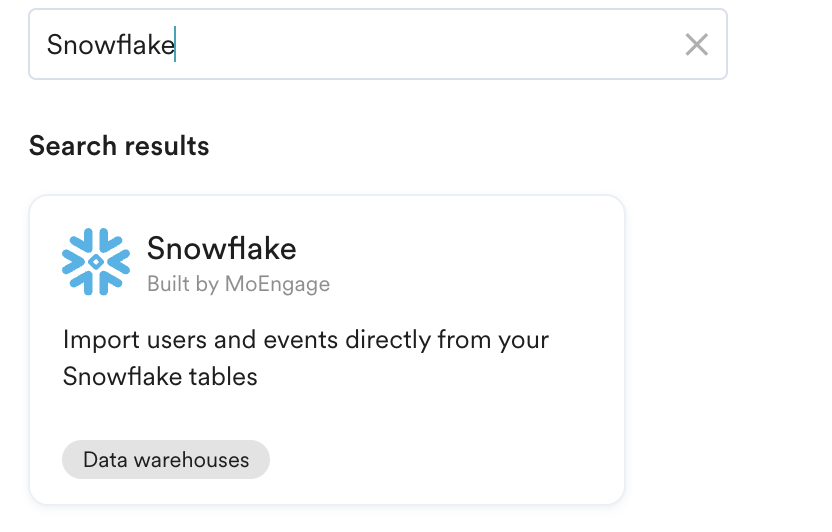Screen dimensions: 832x532
Task: Click the word 'MoEngage' in card subtitle
Action: pos(277,284)
